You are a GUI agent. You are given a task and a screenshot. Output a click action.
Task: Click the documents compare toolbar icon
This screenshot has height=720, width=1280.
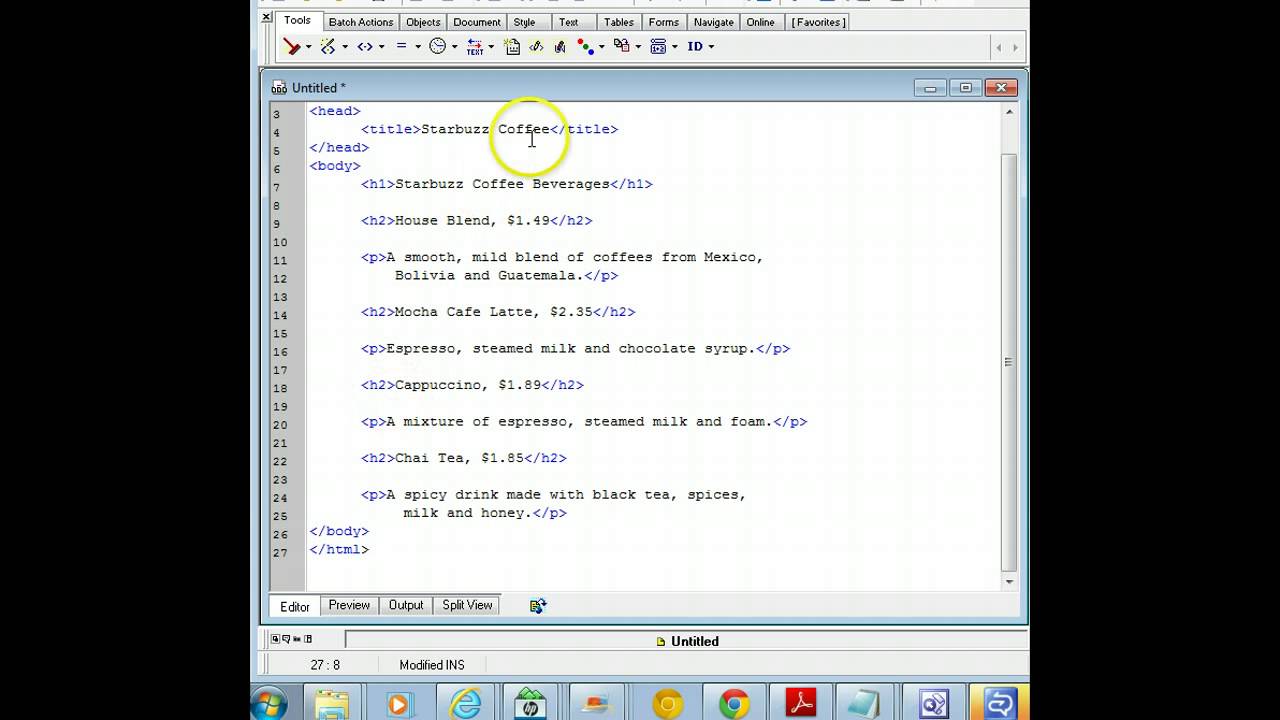tap(621, 46)
